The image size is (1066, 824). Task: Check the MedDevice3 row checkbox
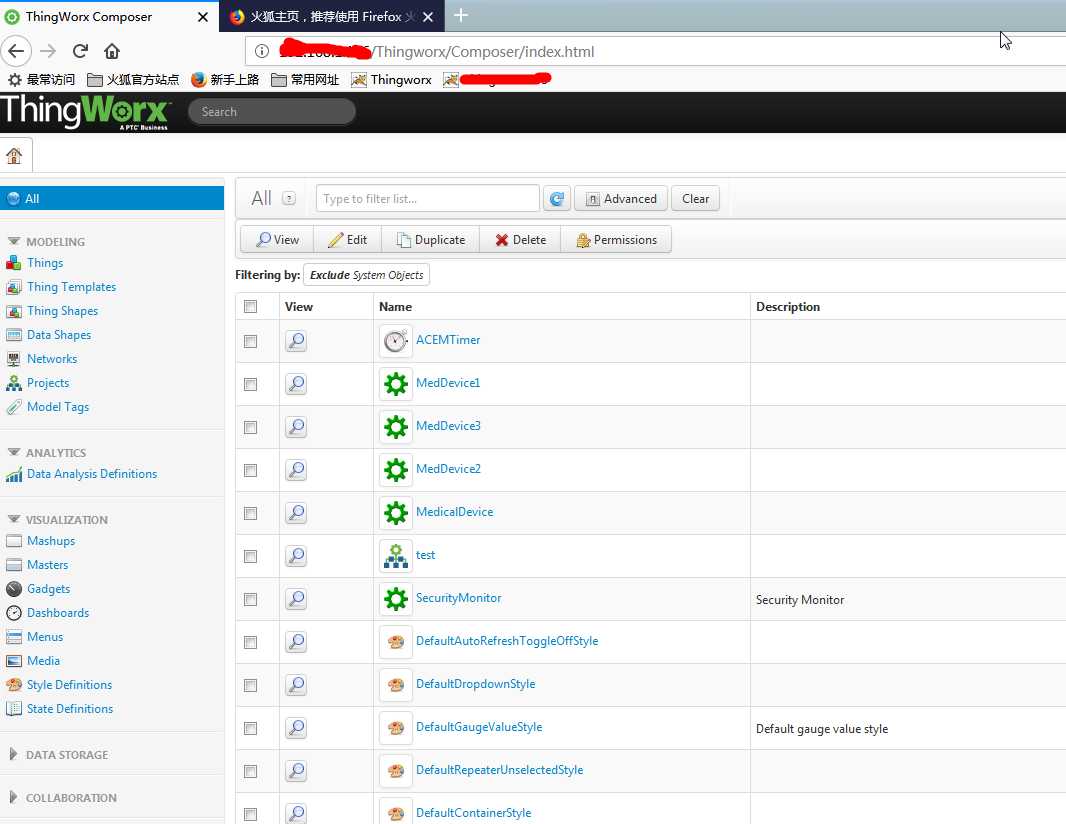[x=251, y=427]
